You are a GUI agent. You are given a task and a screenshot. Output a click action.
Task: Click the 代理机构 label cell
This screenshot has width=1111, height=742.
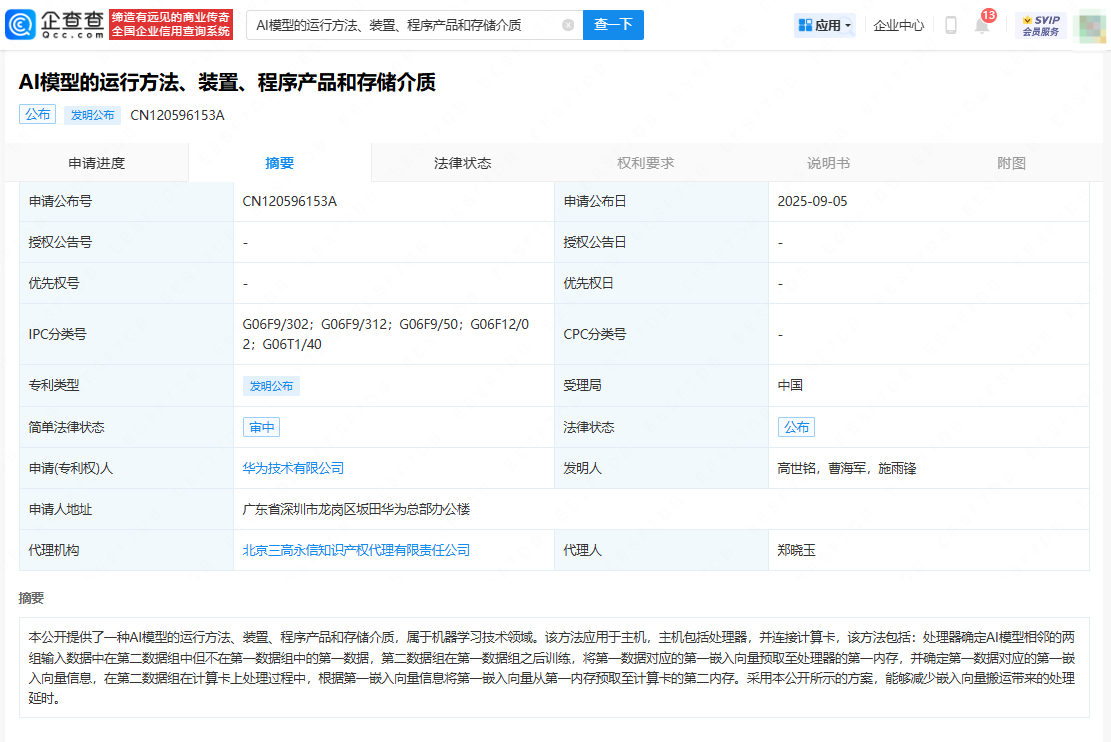[x=127, y=550]
